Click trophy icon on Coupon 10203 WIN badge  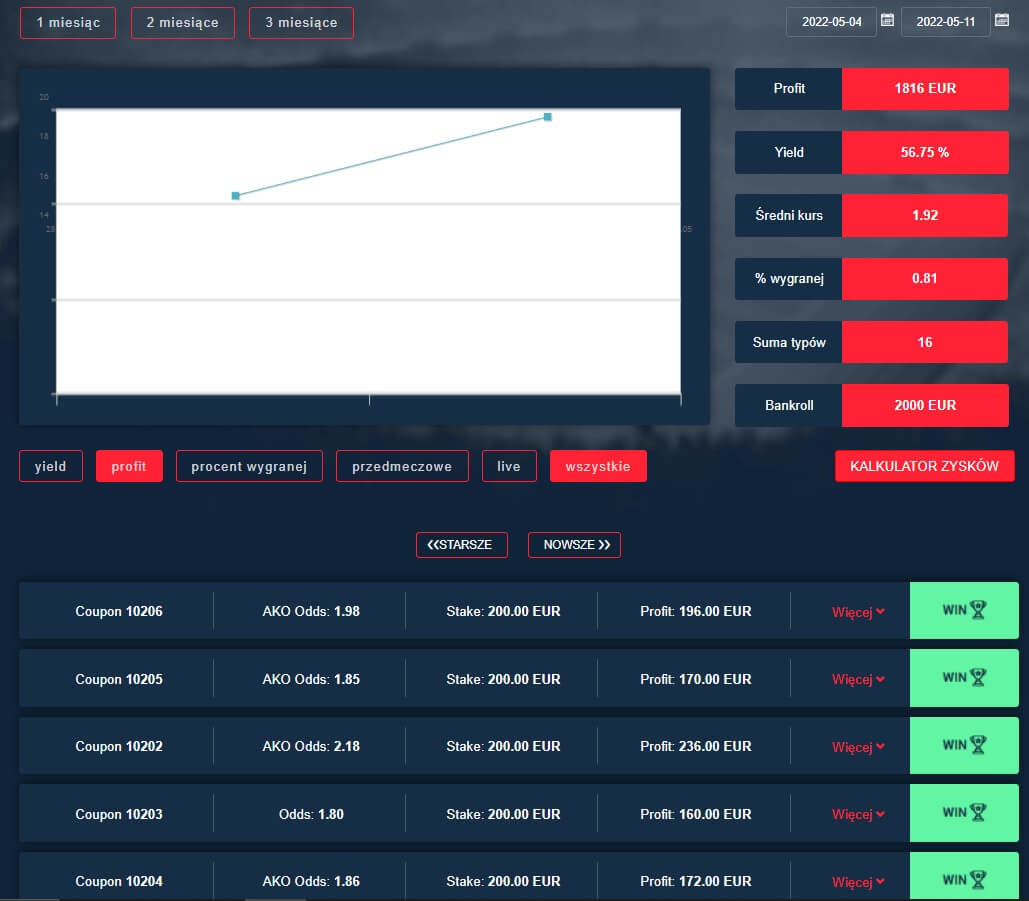click(x=977, y=813)
